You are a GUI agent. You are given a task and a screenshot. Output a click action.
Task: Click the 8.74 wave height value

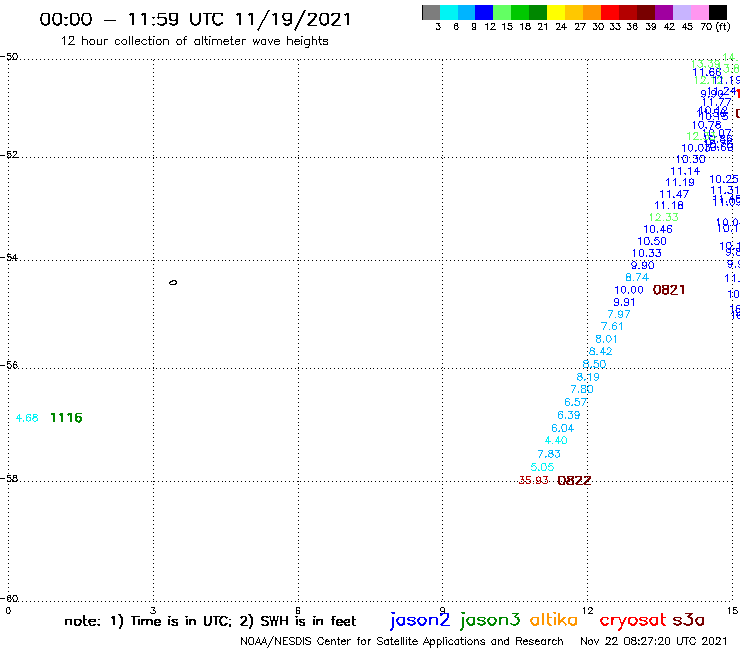coord(637,277)
